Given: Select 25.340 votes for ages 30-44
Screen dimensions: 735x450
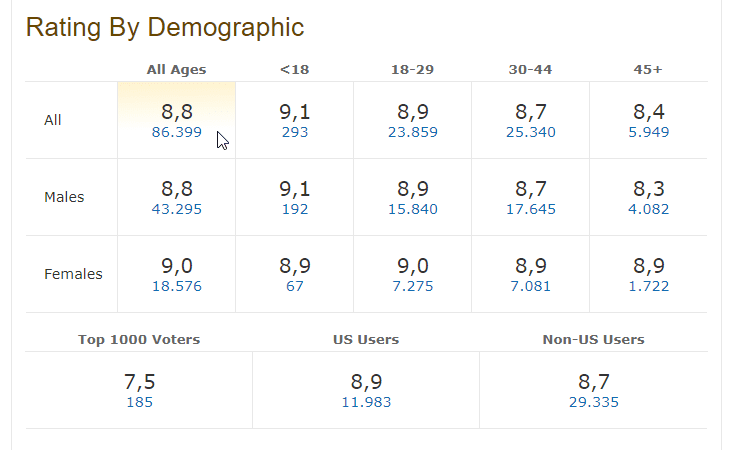Looking at the screenshot, I should click(530, 132).
